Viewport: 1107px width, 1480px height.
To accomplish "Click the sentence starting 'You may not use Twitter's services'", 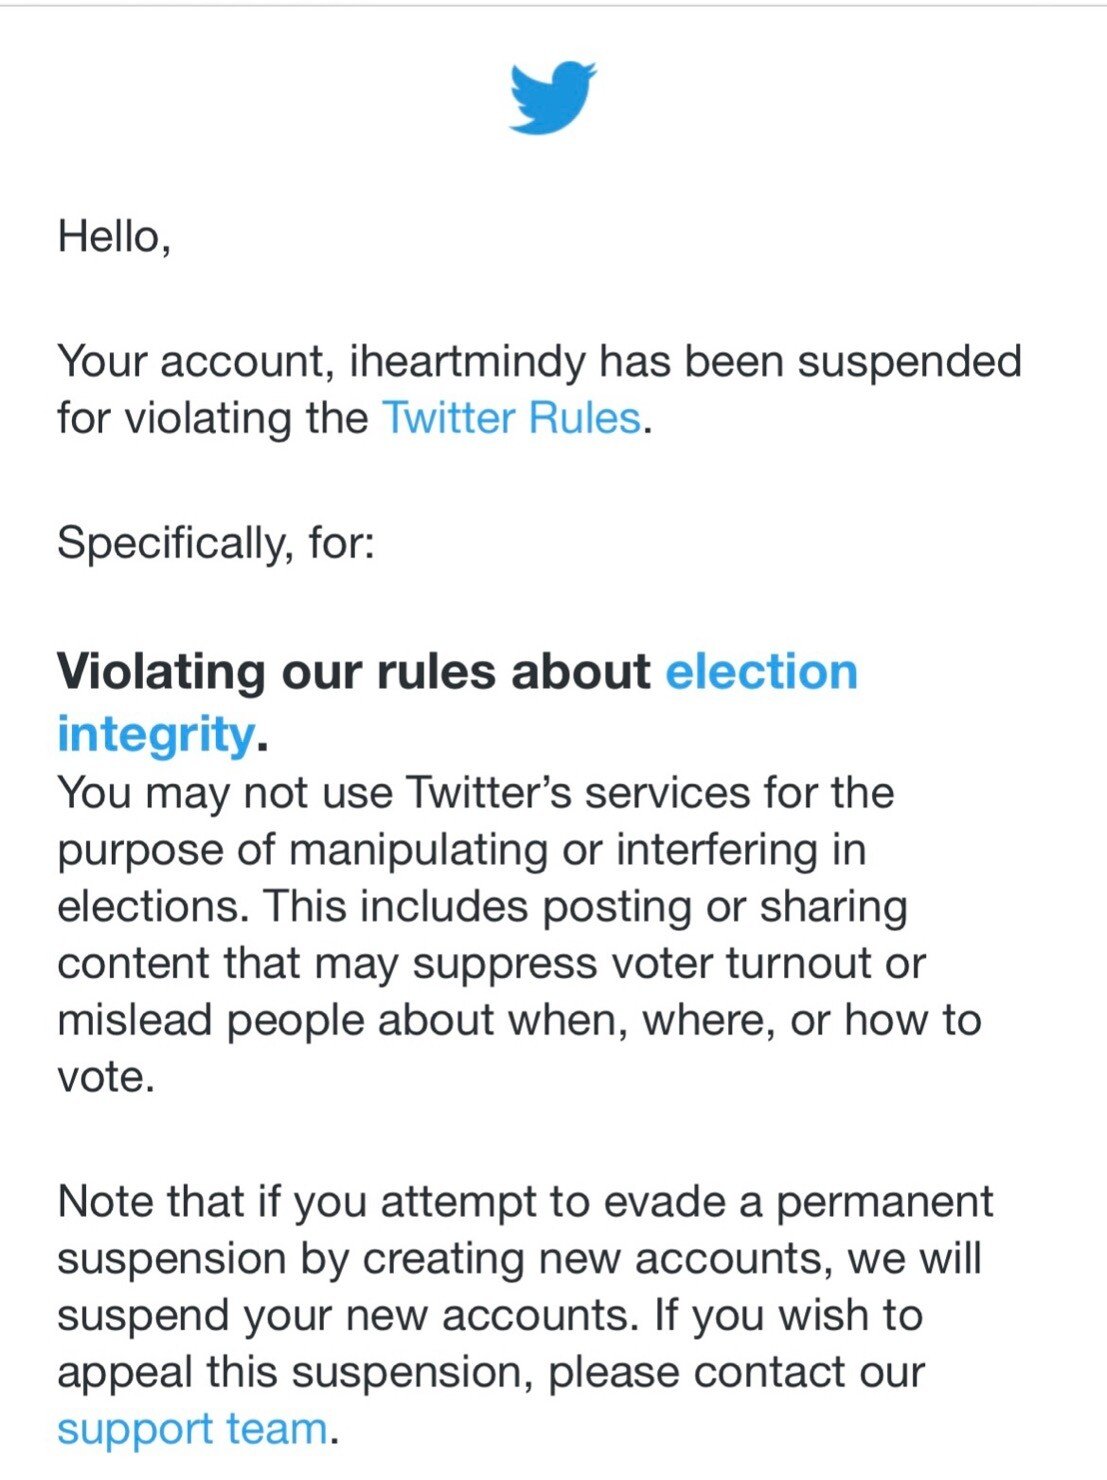I will [475, 793].
